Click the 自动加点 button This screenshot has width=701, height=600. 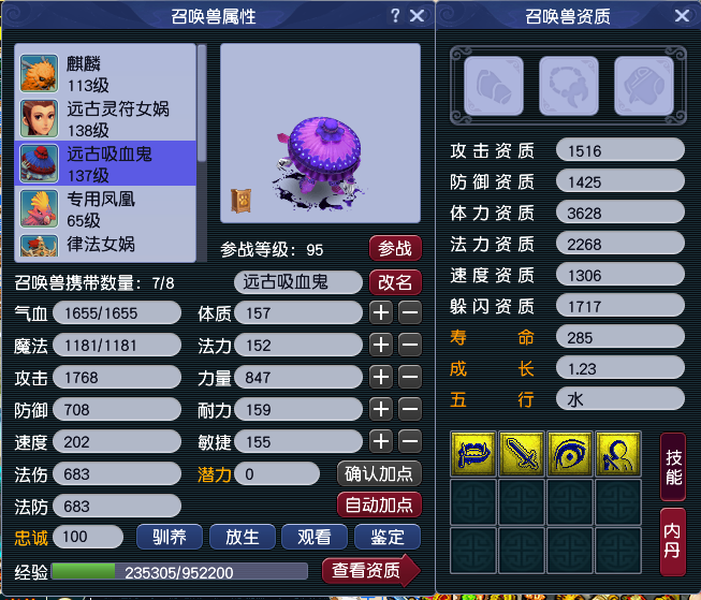[379, 505]
